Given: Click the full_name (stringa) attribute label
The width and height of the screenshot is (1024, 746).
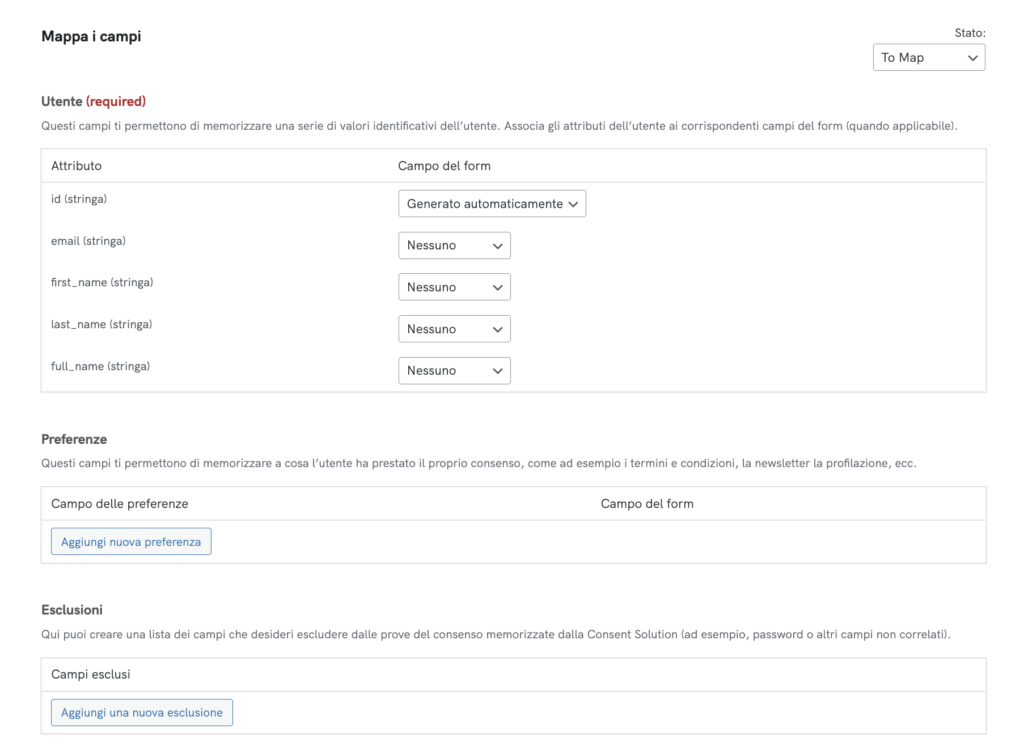Looking at the screenshot, I should coord(100,367).
